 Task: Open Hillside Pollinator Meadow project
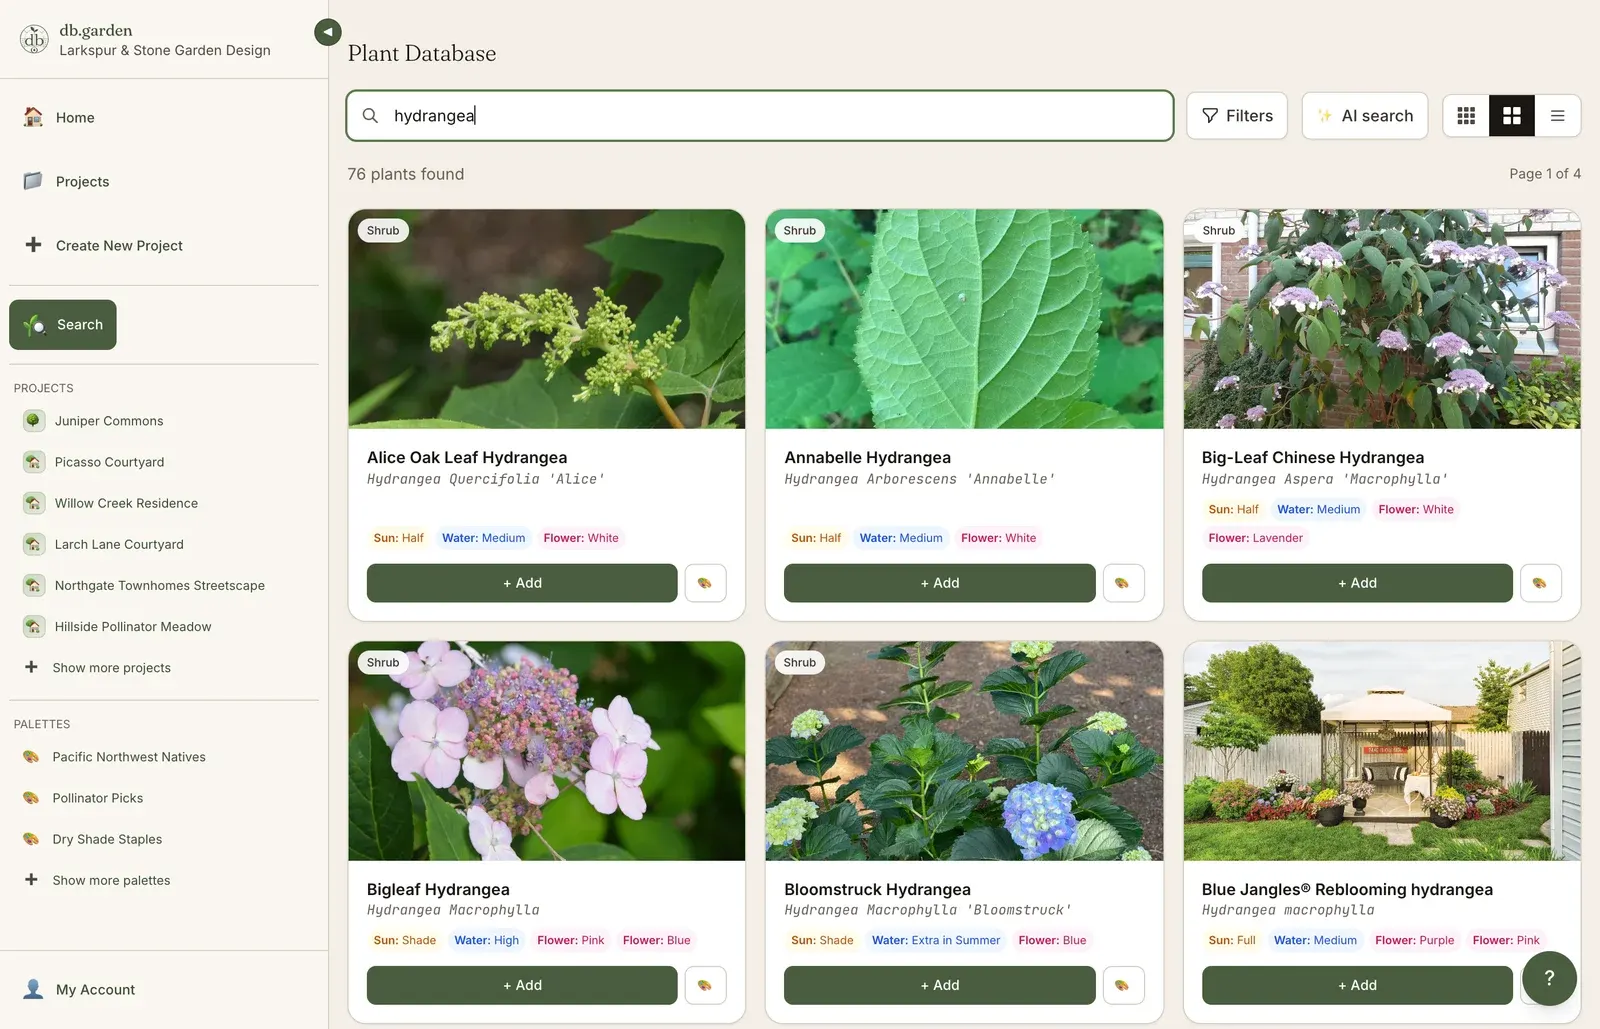(x=133, y=626)
